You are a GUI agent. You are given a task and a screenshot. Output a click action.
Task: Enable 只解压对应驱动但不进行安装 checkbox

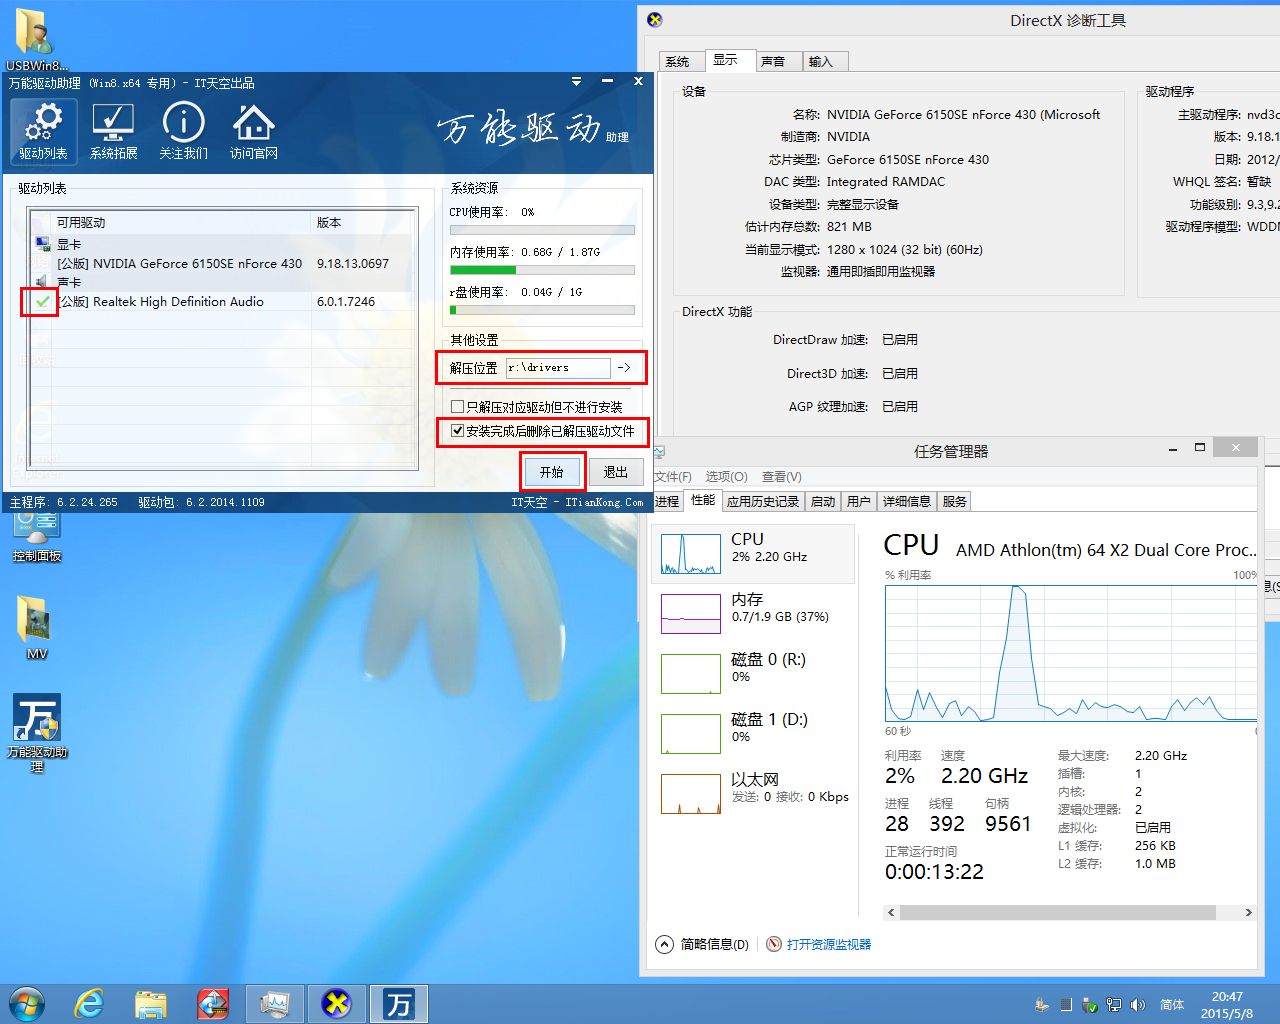pyautogui.click(x=458, y=407)
